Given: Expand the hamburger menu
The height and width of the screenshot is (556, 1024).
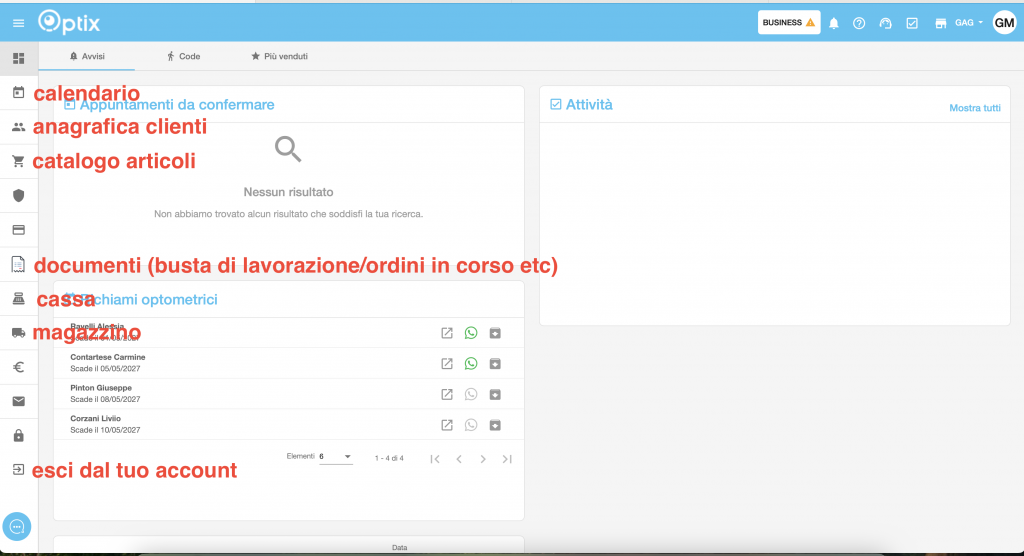Looking at the screenshot, I should point(18,23).
